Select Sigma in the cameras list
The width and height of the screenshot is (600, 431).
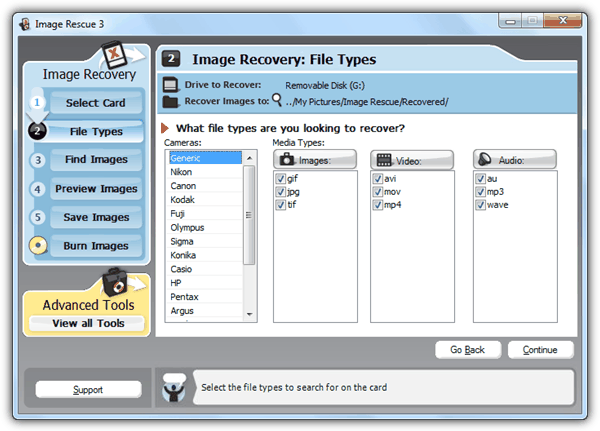(205, 241)
